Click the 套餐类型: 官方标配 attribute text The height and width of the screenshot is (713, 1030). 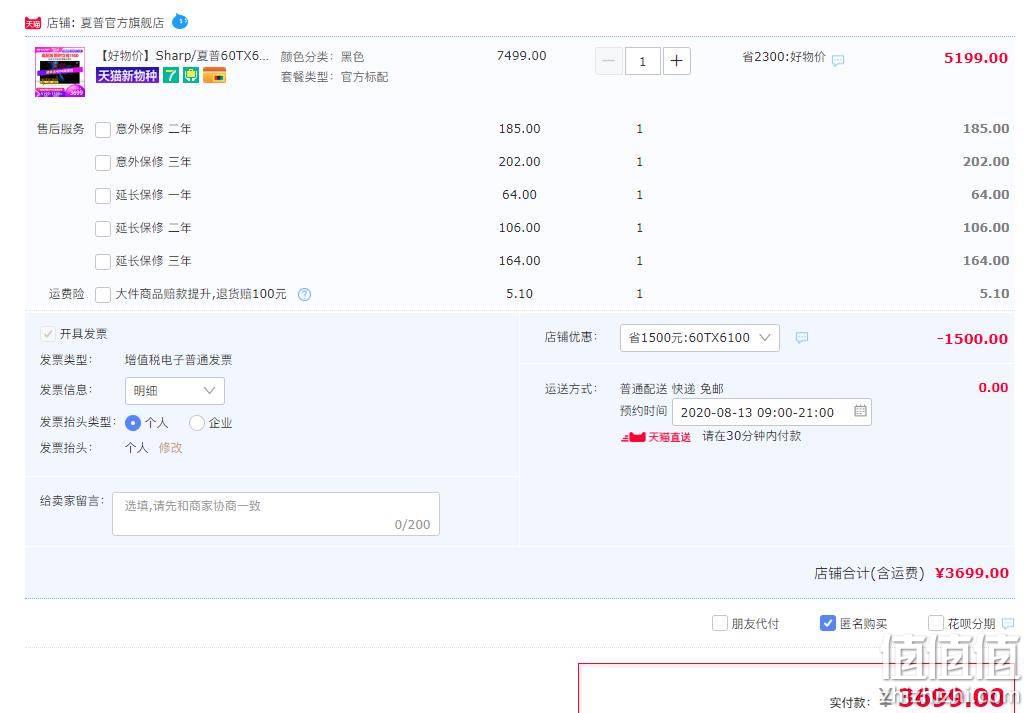334,77
